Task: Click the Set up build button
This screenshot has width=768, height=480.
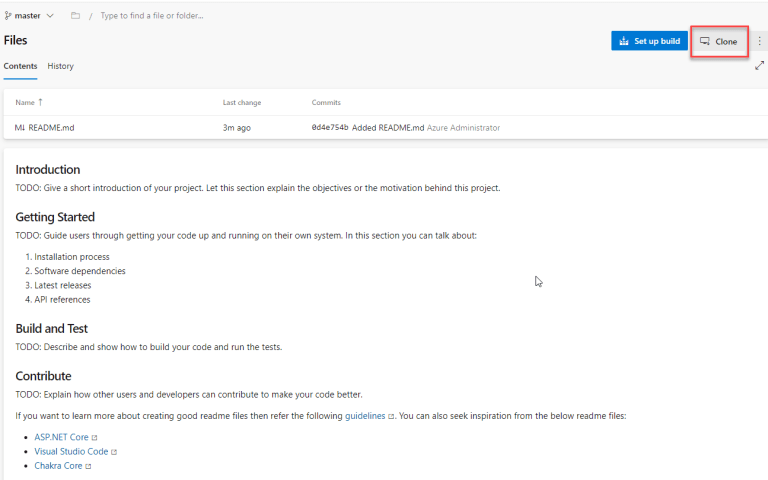Action: (x=649, y=41)
